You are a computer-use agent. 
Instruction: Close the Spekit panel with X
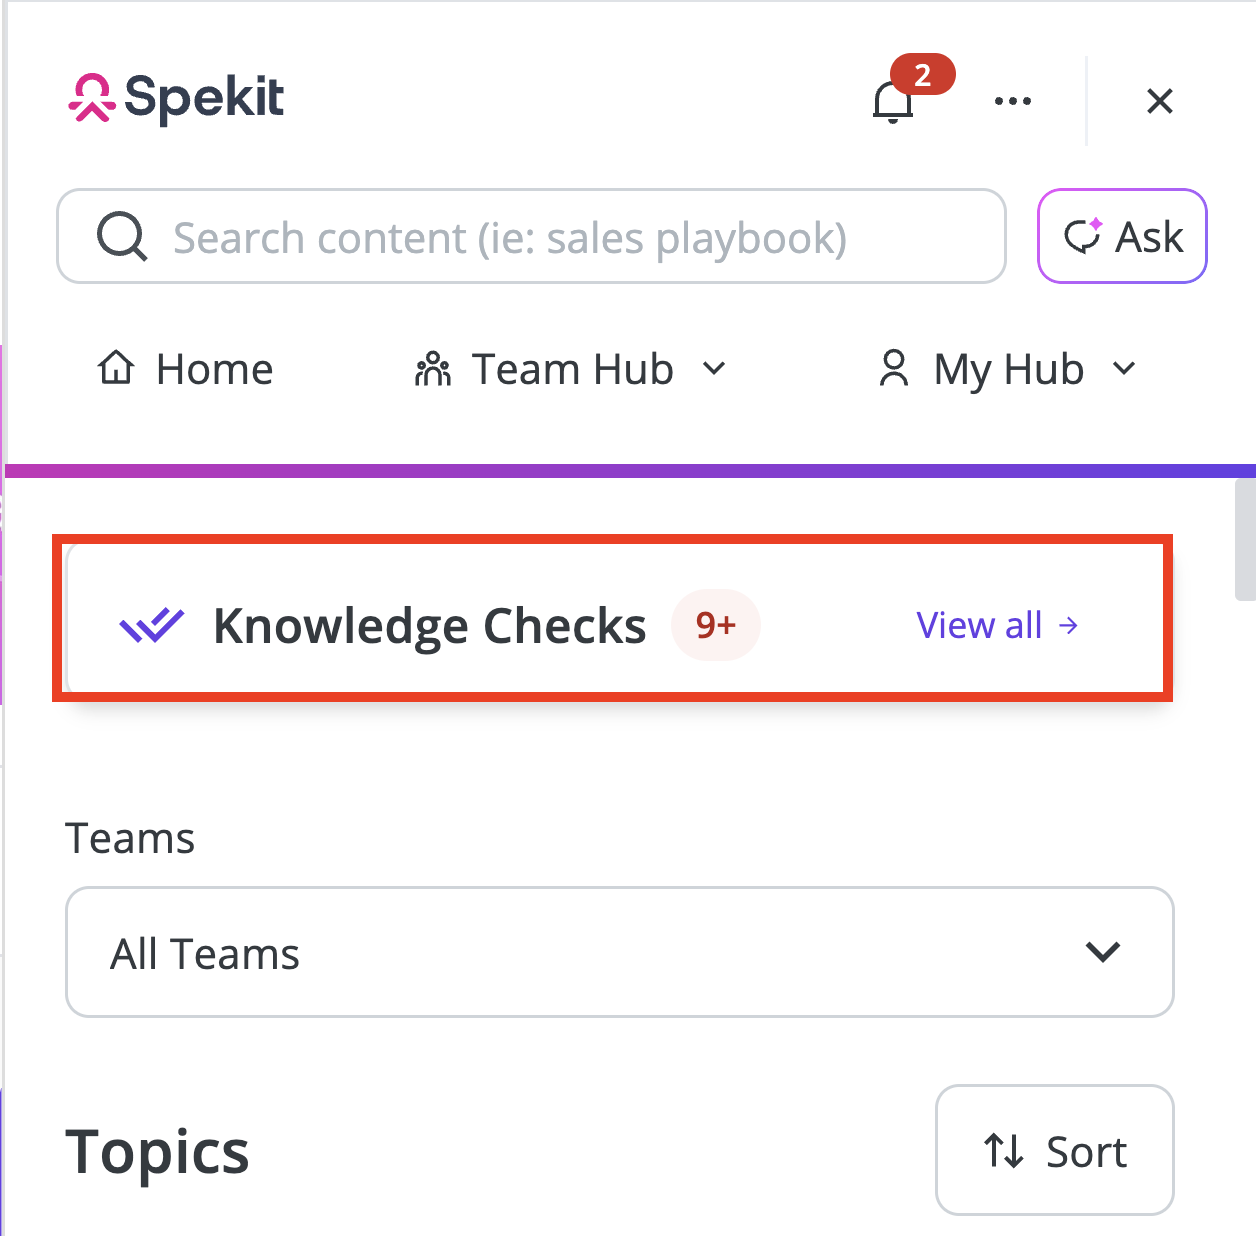point(1160,101)
